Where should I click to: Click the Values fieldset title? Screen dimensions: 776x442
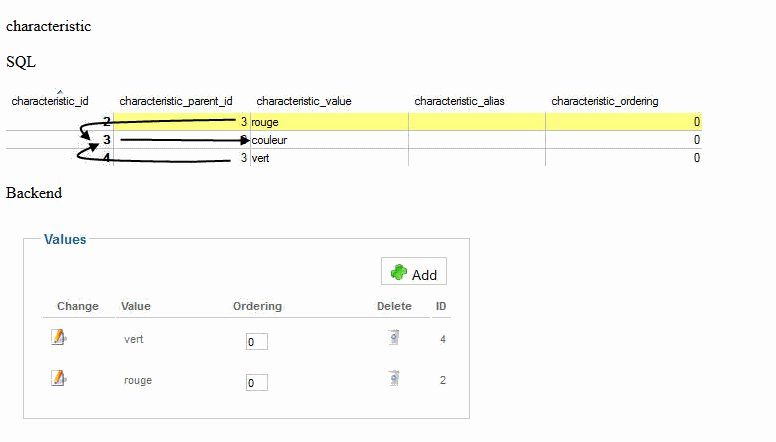[65, 240]
